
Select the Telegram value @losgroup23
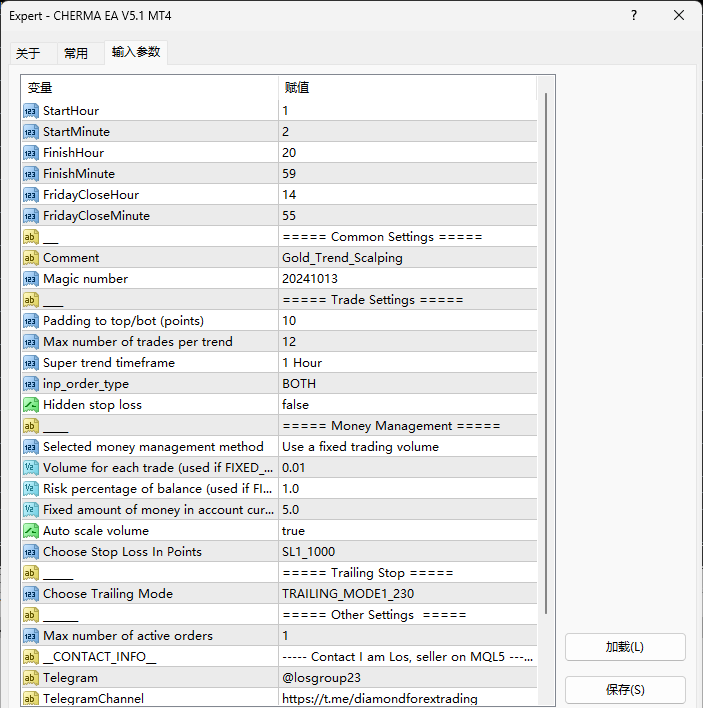408,678
